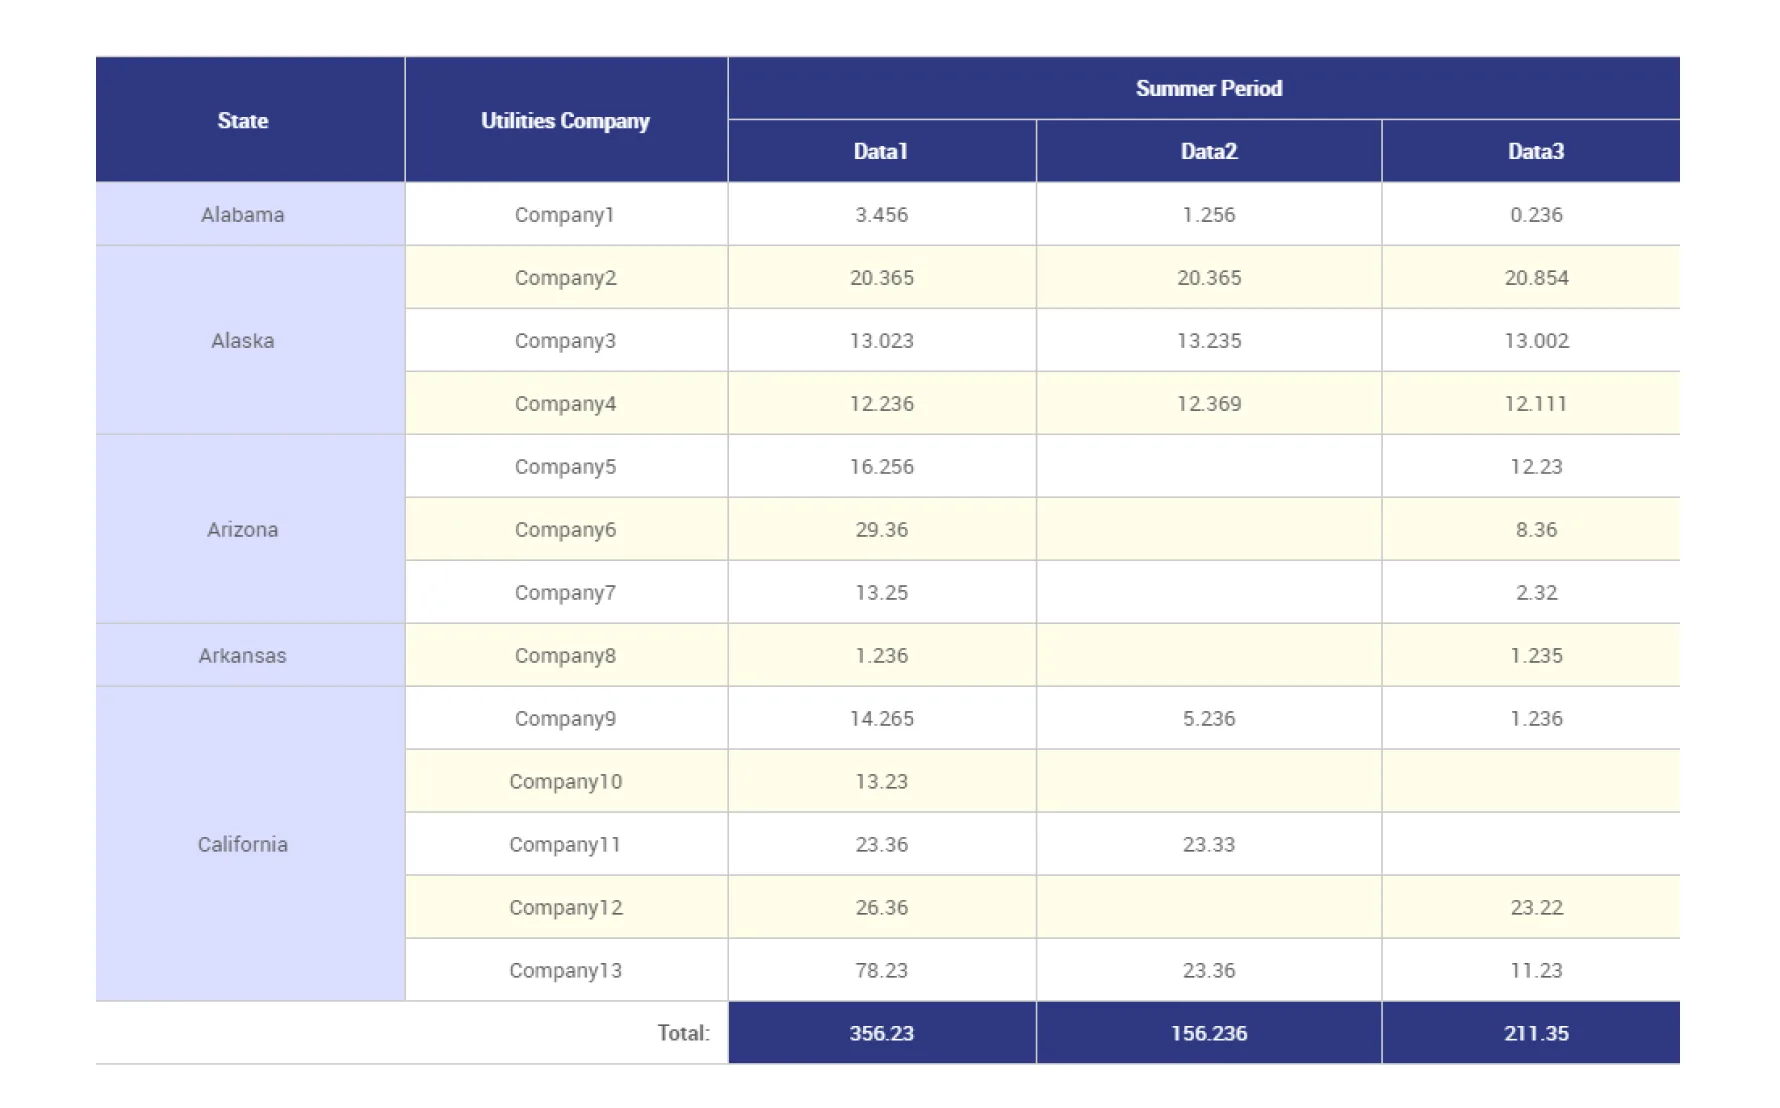1780x1108 pixels.
Task: Select Data1 value 26.36
Action: pos(882,907)
